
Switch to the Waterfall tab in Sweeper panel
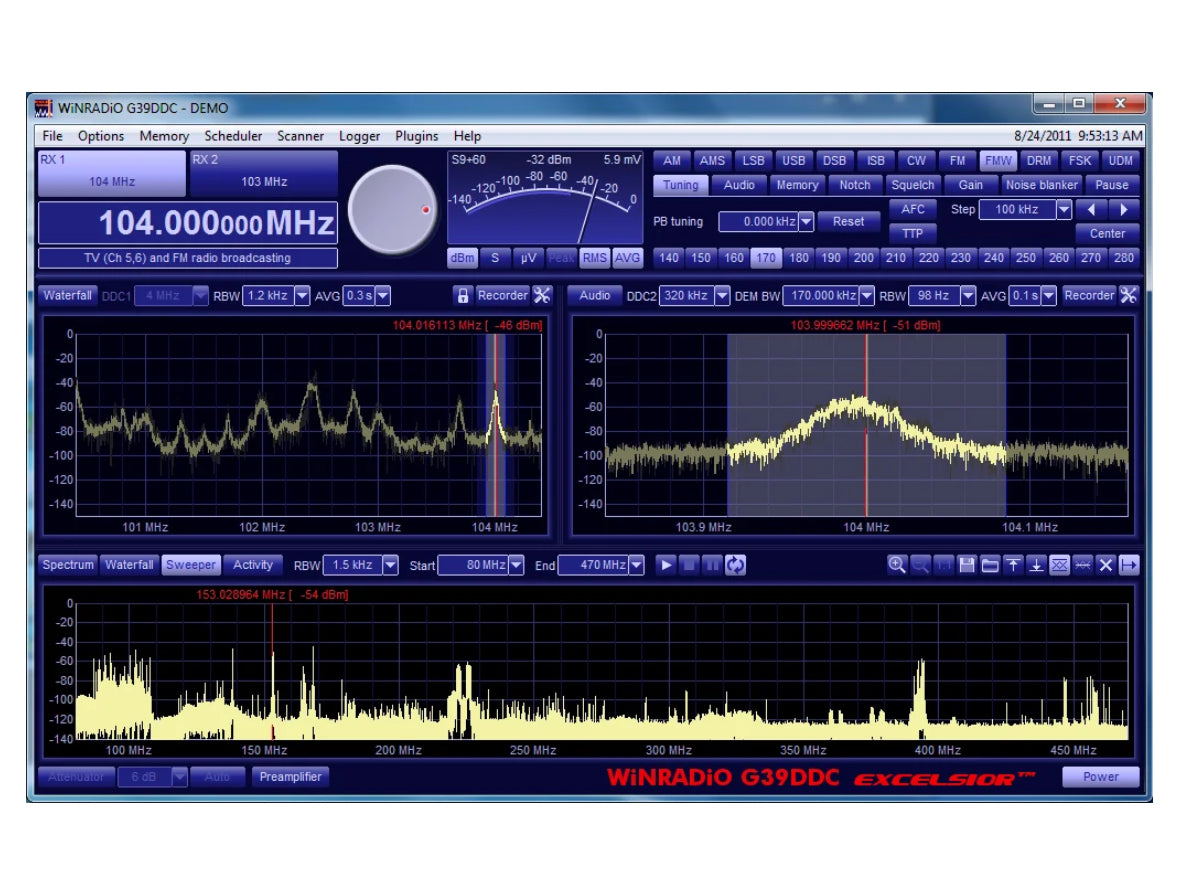click(x=129, y=564)
